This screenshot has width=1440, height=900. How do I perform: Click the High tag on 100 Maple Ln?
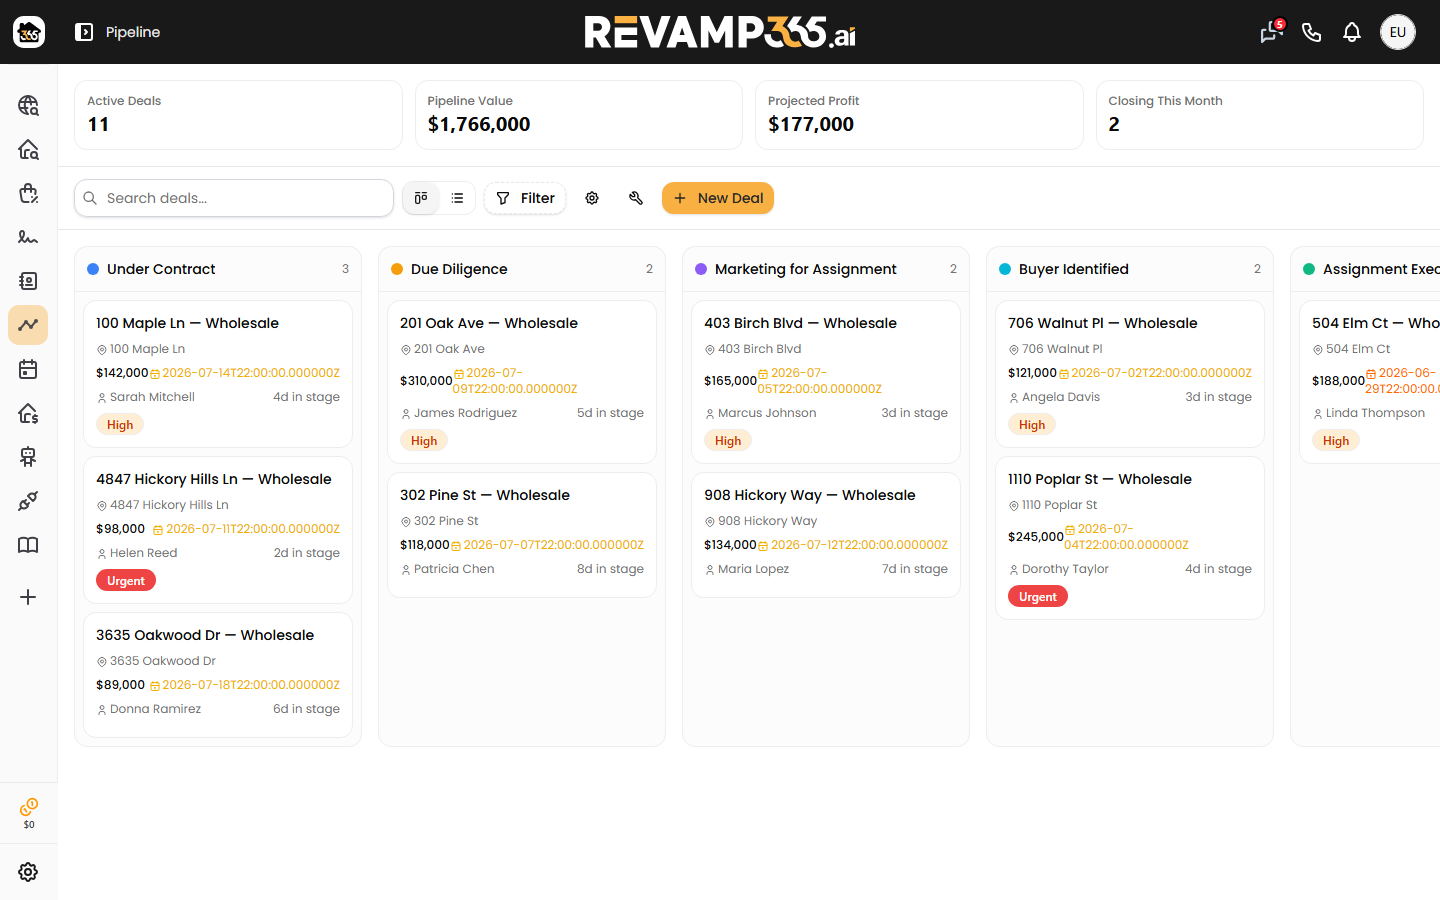click(x=120, y=425)
